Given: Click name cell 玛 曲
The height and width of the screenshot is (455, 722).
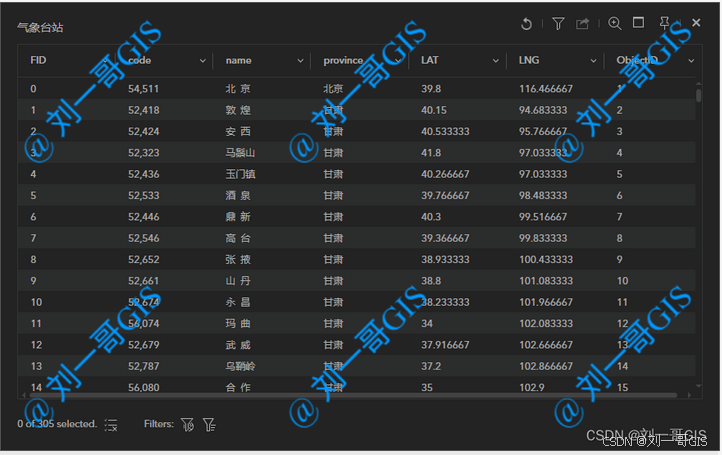Looking at the screenshot, I should (x=238, y=323).
